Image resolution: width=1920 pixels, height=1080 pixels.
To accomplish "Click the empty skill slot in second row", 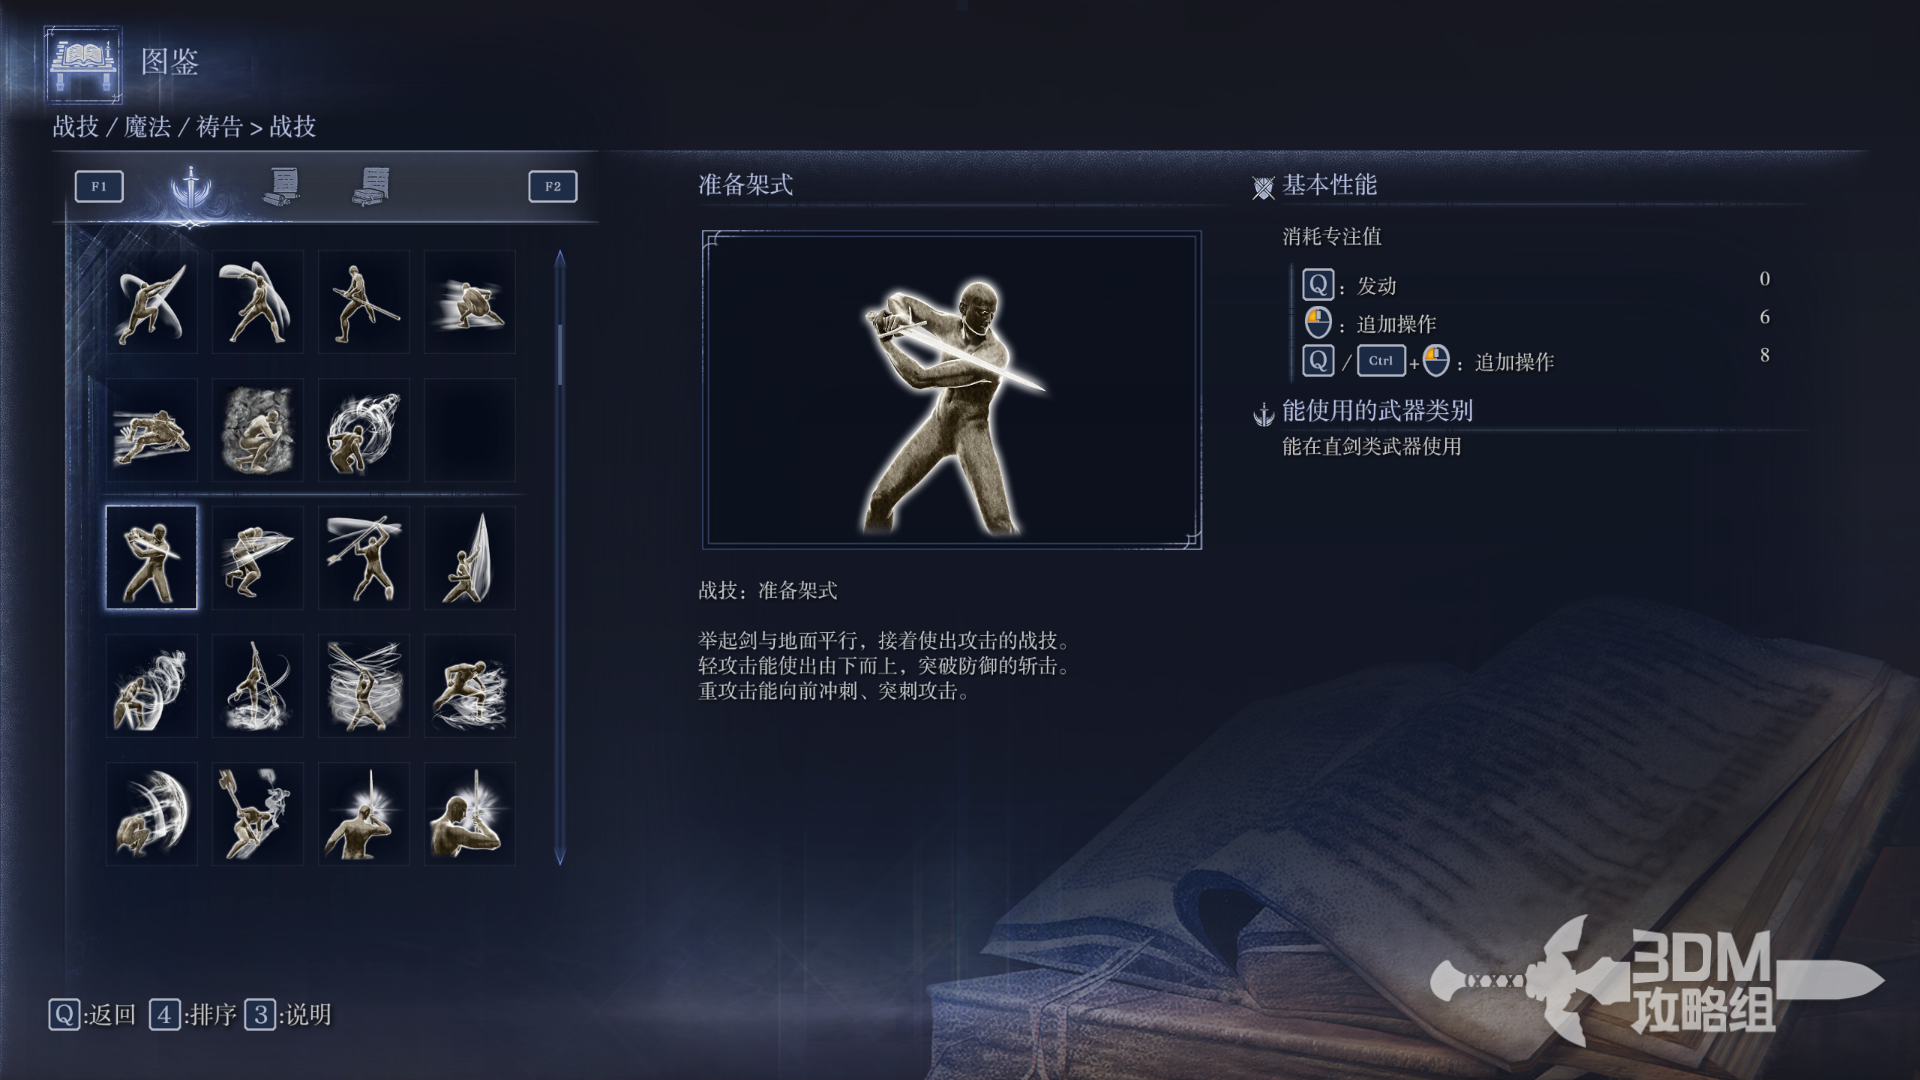I will click(470, 430).
